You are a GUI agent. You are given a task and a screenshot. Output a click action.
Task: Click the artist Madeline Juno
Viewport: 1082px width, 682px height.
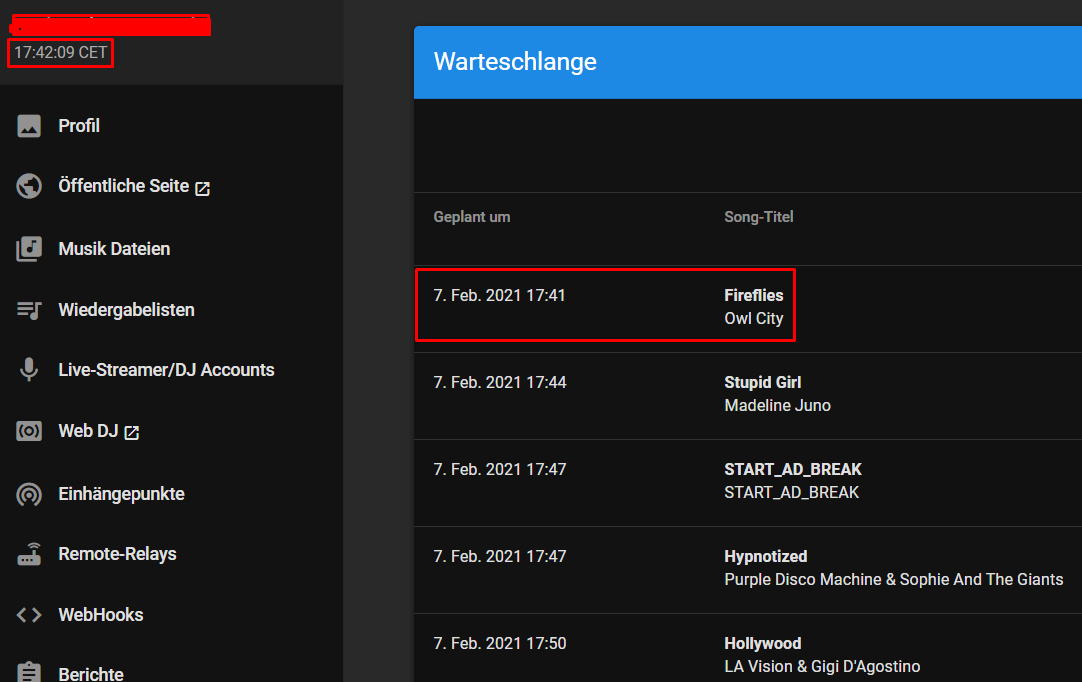click(x=778, y=405)
